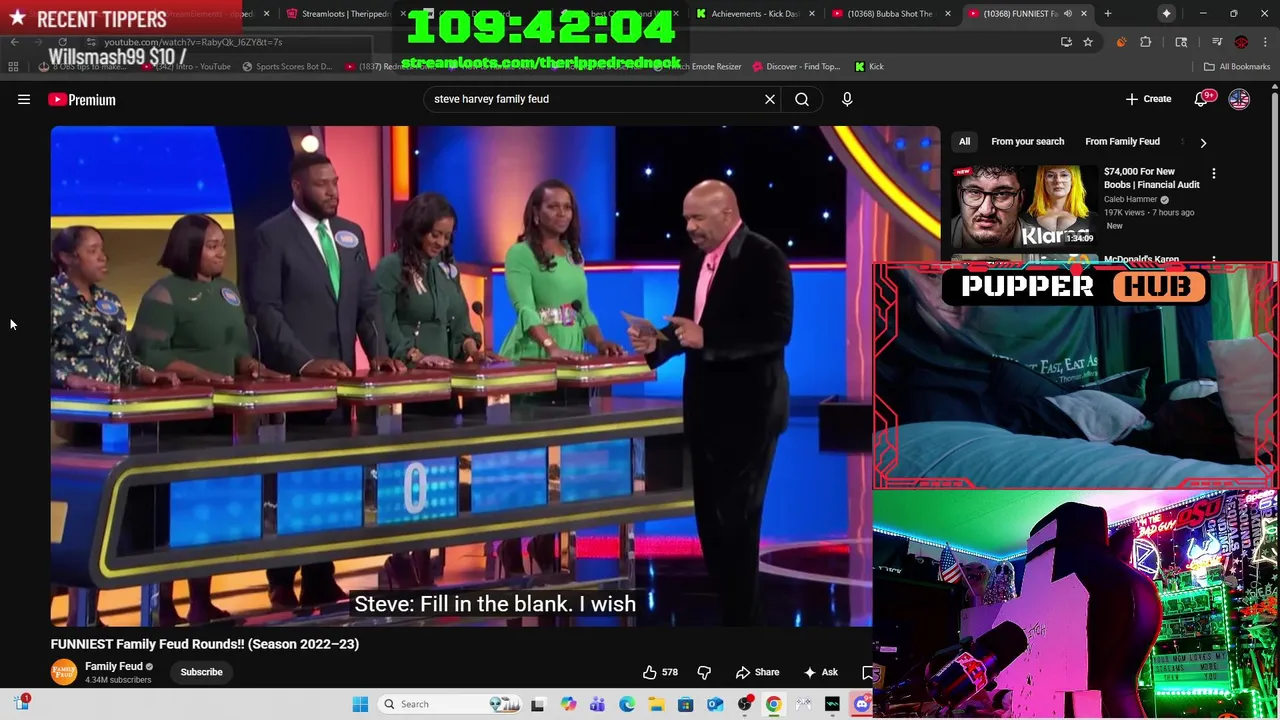Open the Family Feud channel avatar
This screenshot has width=1280, height=720.
[x=64, y=672]
